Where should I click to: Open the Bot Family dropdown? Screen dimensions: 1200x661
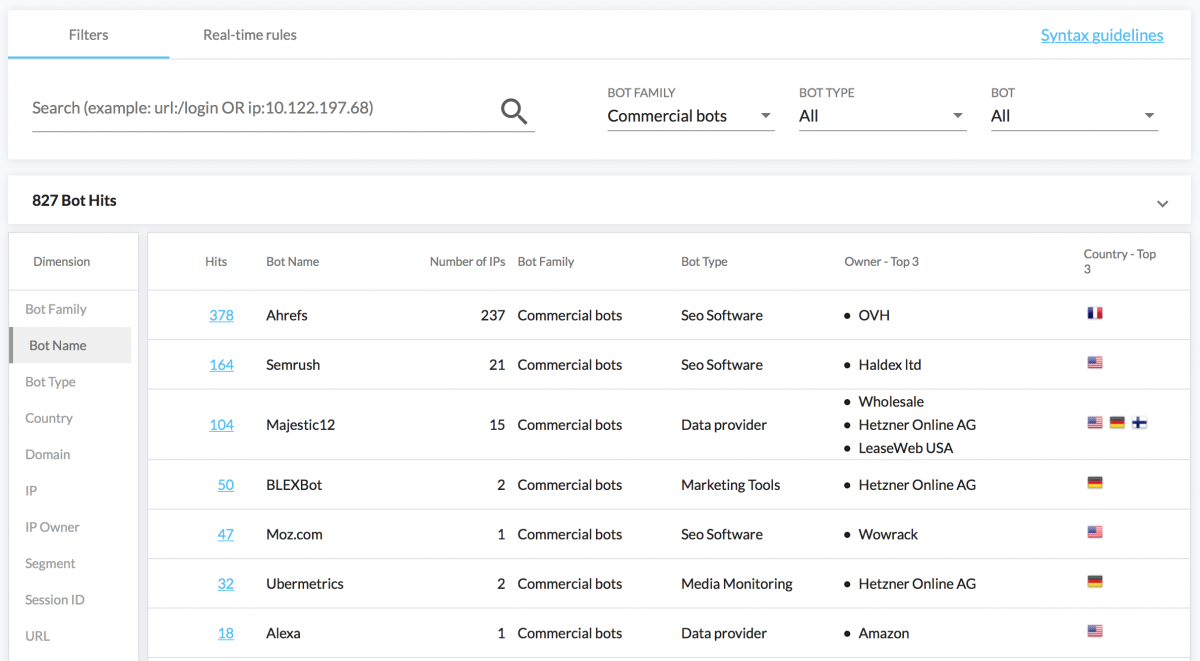[690, 115]
